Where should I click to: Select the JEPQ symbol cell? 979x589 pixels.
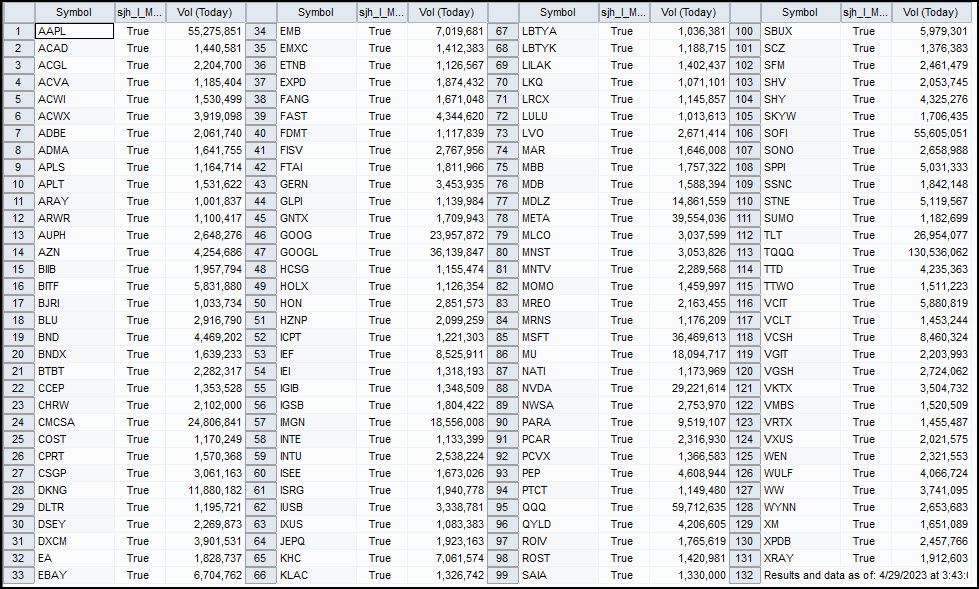pos(317,541)
